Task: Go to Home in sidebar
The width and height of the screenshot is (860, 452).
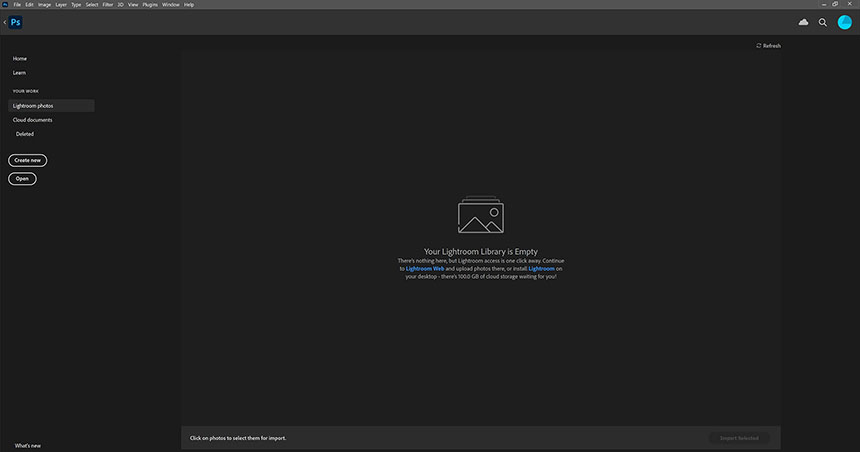Action: click(20, 59)
